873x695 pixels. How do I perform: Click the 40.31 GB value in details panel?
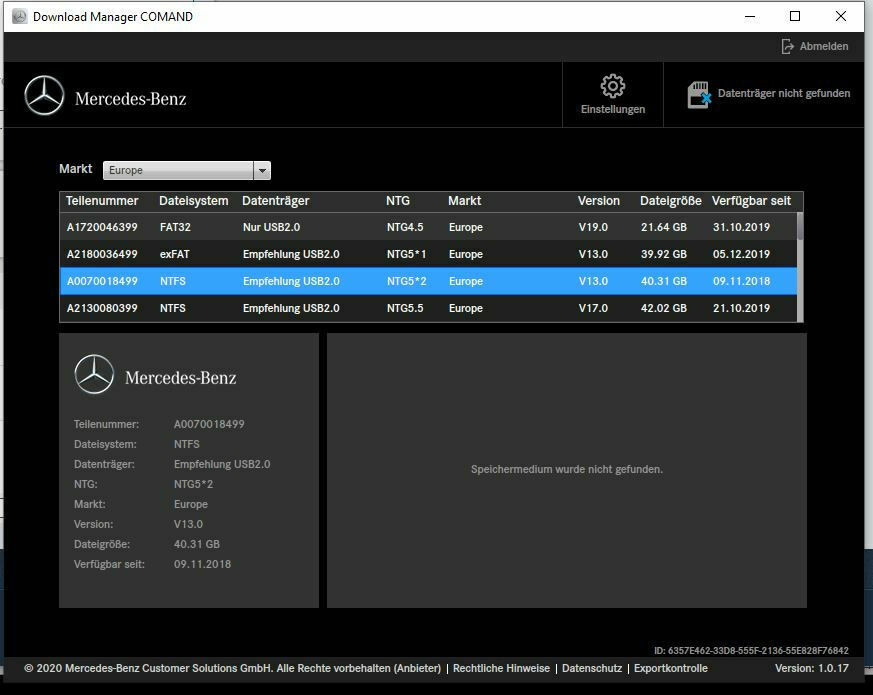(197, 544)
